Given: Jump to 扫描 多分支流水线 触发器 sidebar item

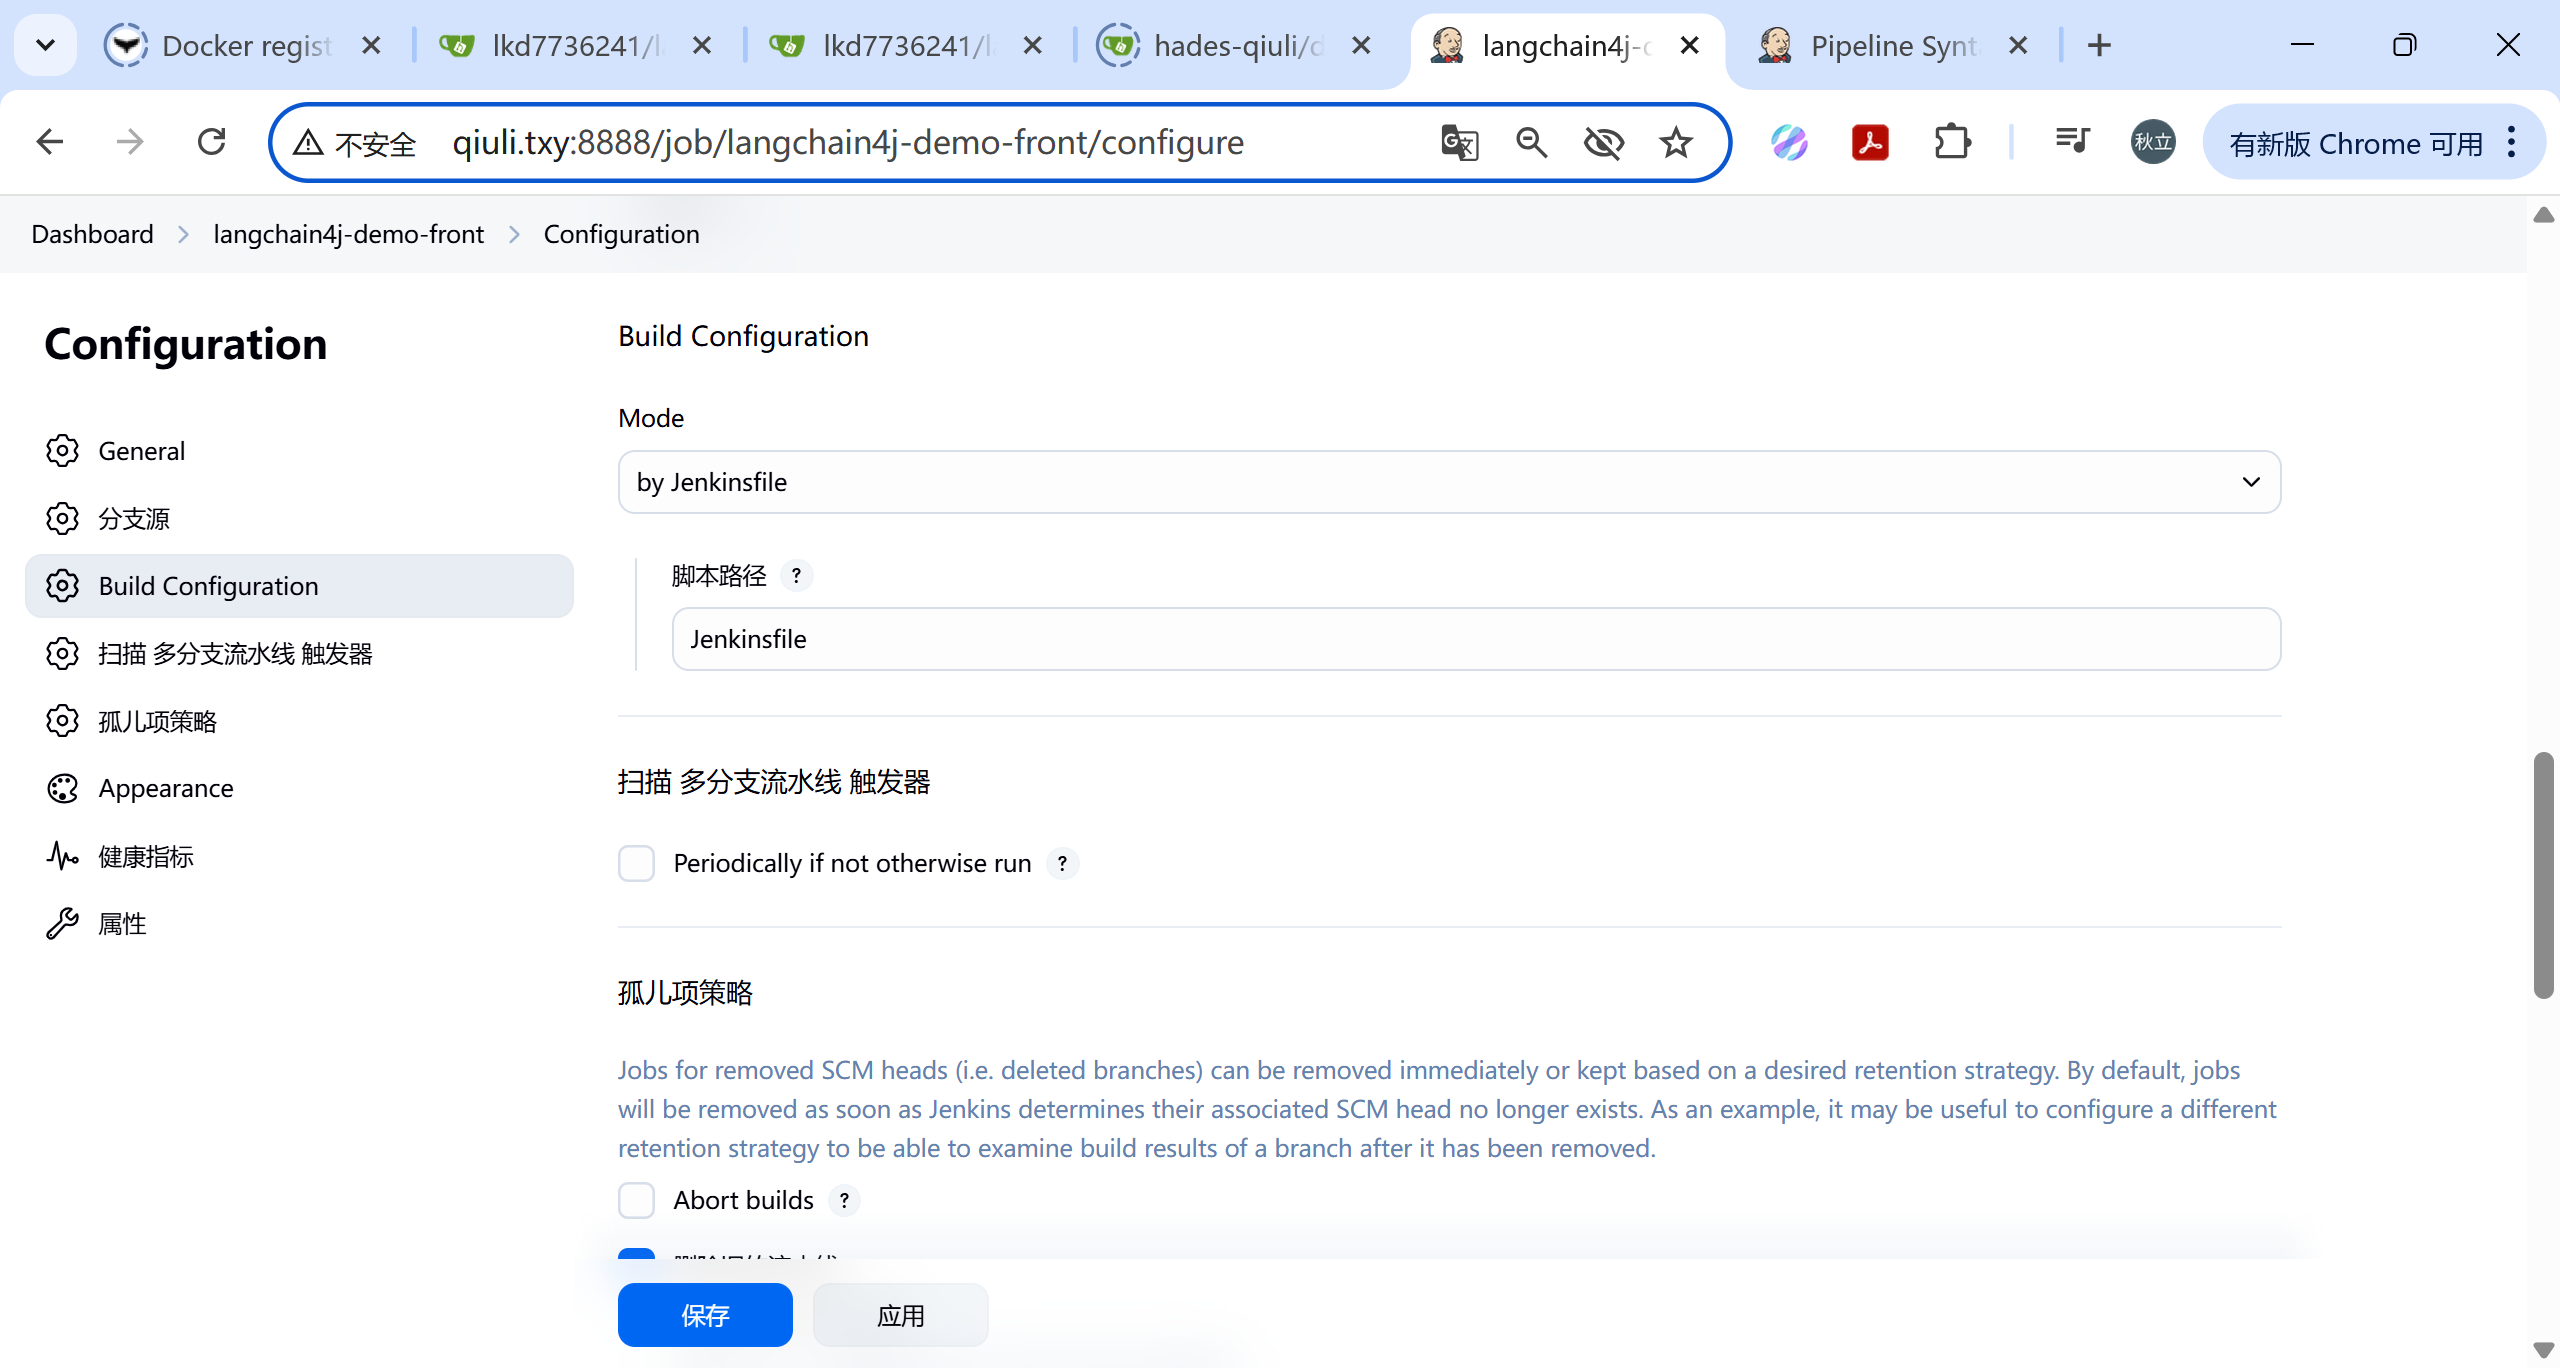Looking at the screenshot, I should pyautogui.click(x=299, y=654).
